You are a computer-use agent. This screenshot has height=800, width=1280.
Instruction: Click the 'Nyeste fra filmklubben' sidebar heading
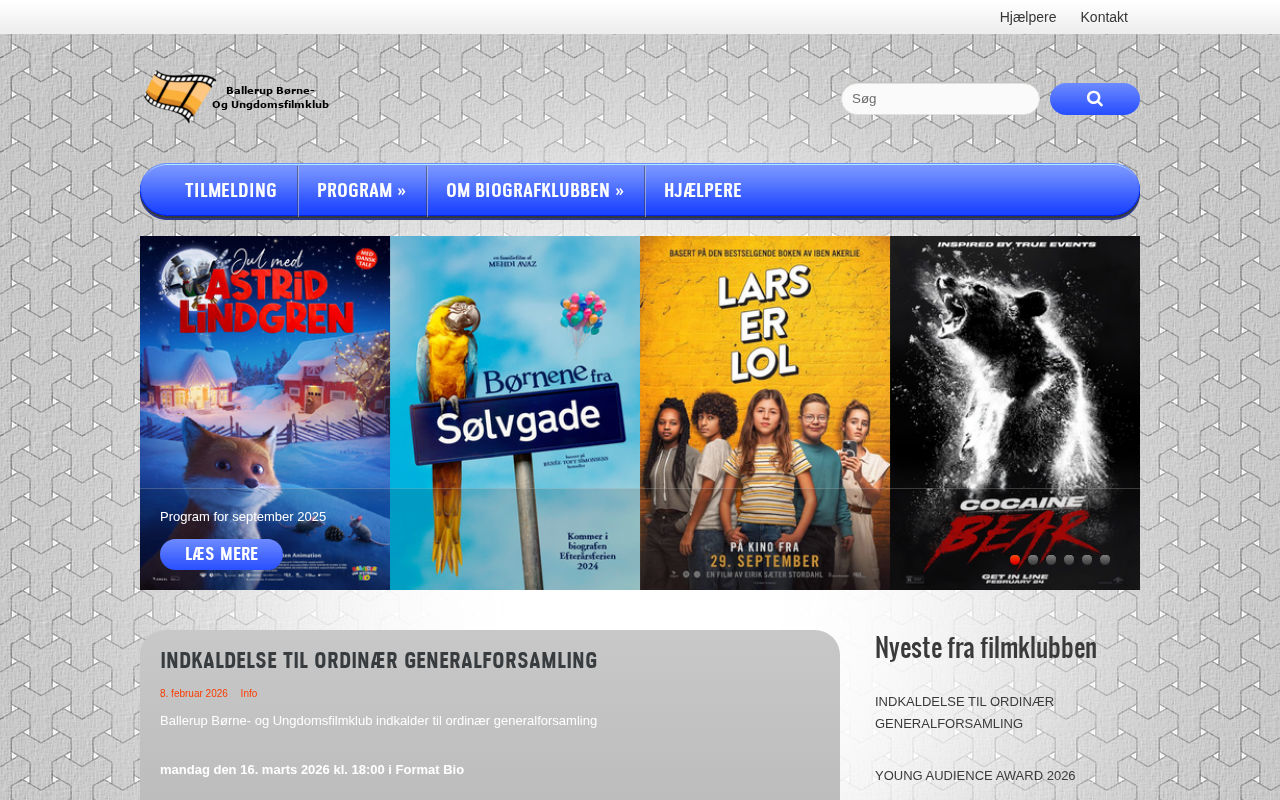click(986, 649)
